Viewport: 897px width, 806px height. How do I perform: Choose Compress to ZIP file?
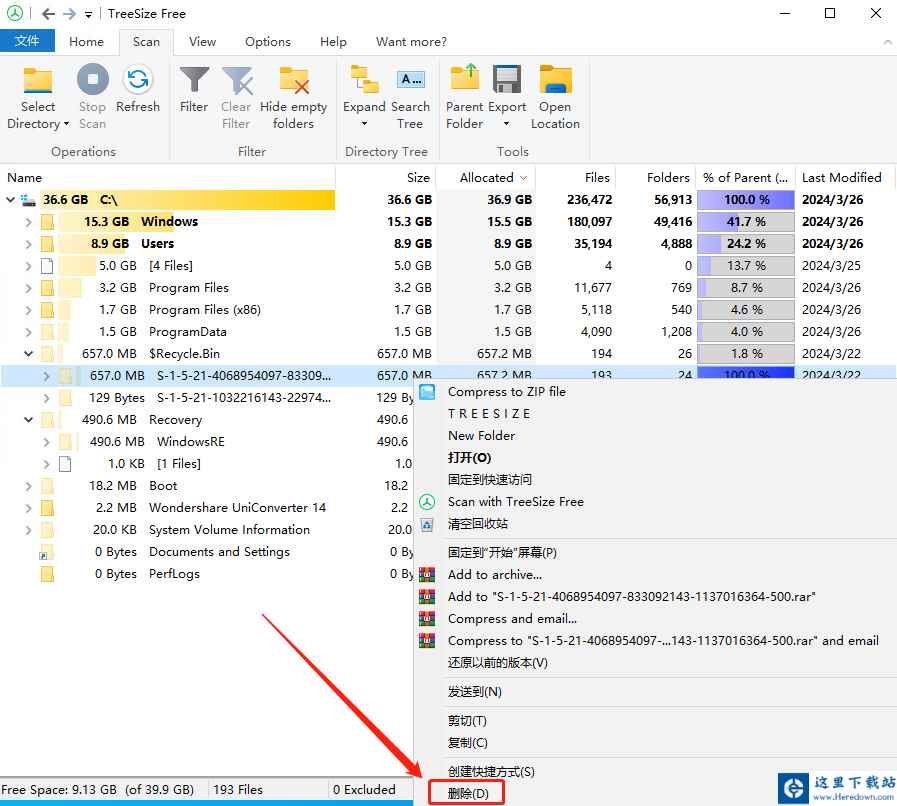[506, 392]
